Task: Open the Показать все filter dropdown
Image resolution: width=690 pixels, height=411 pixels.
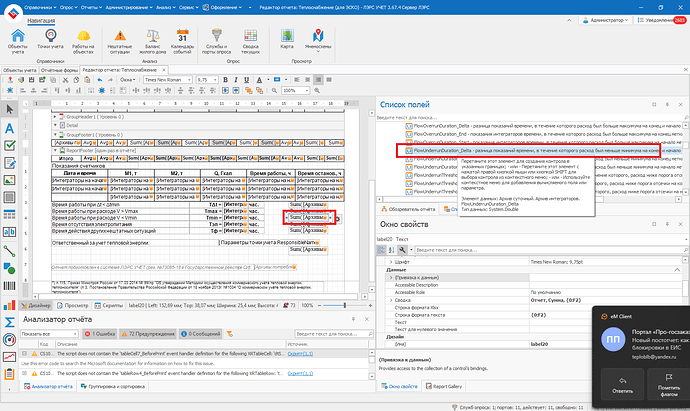Action: click(75, 334)
